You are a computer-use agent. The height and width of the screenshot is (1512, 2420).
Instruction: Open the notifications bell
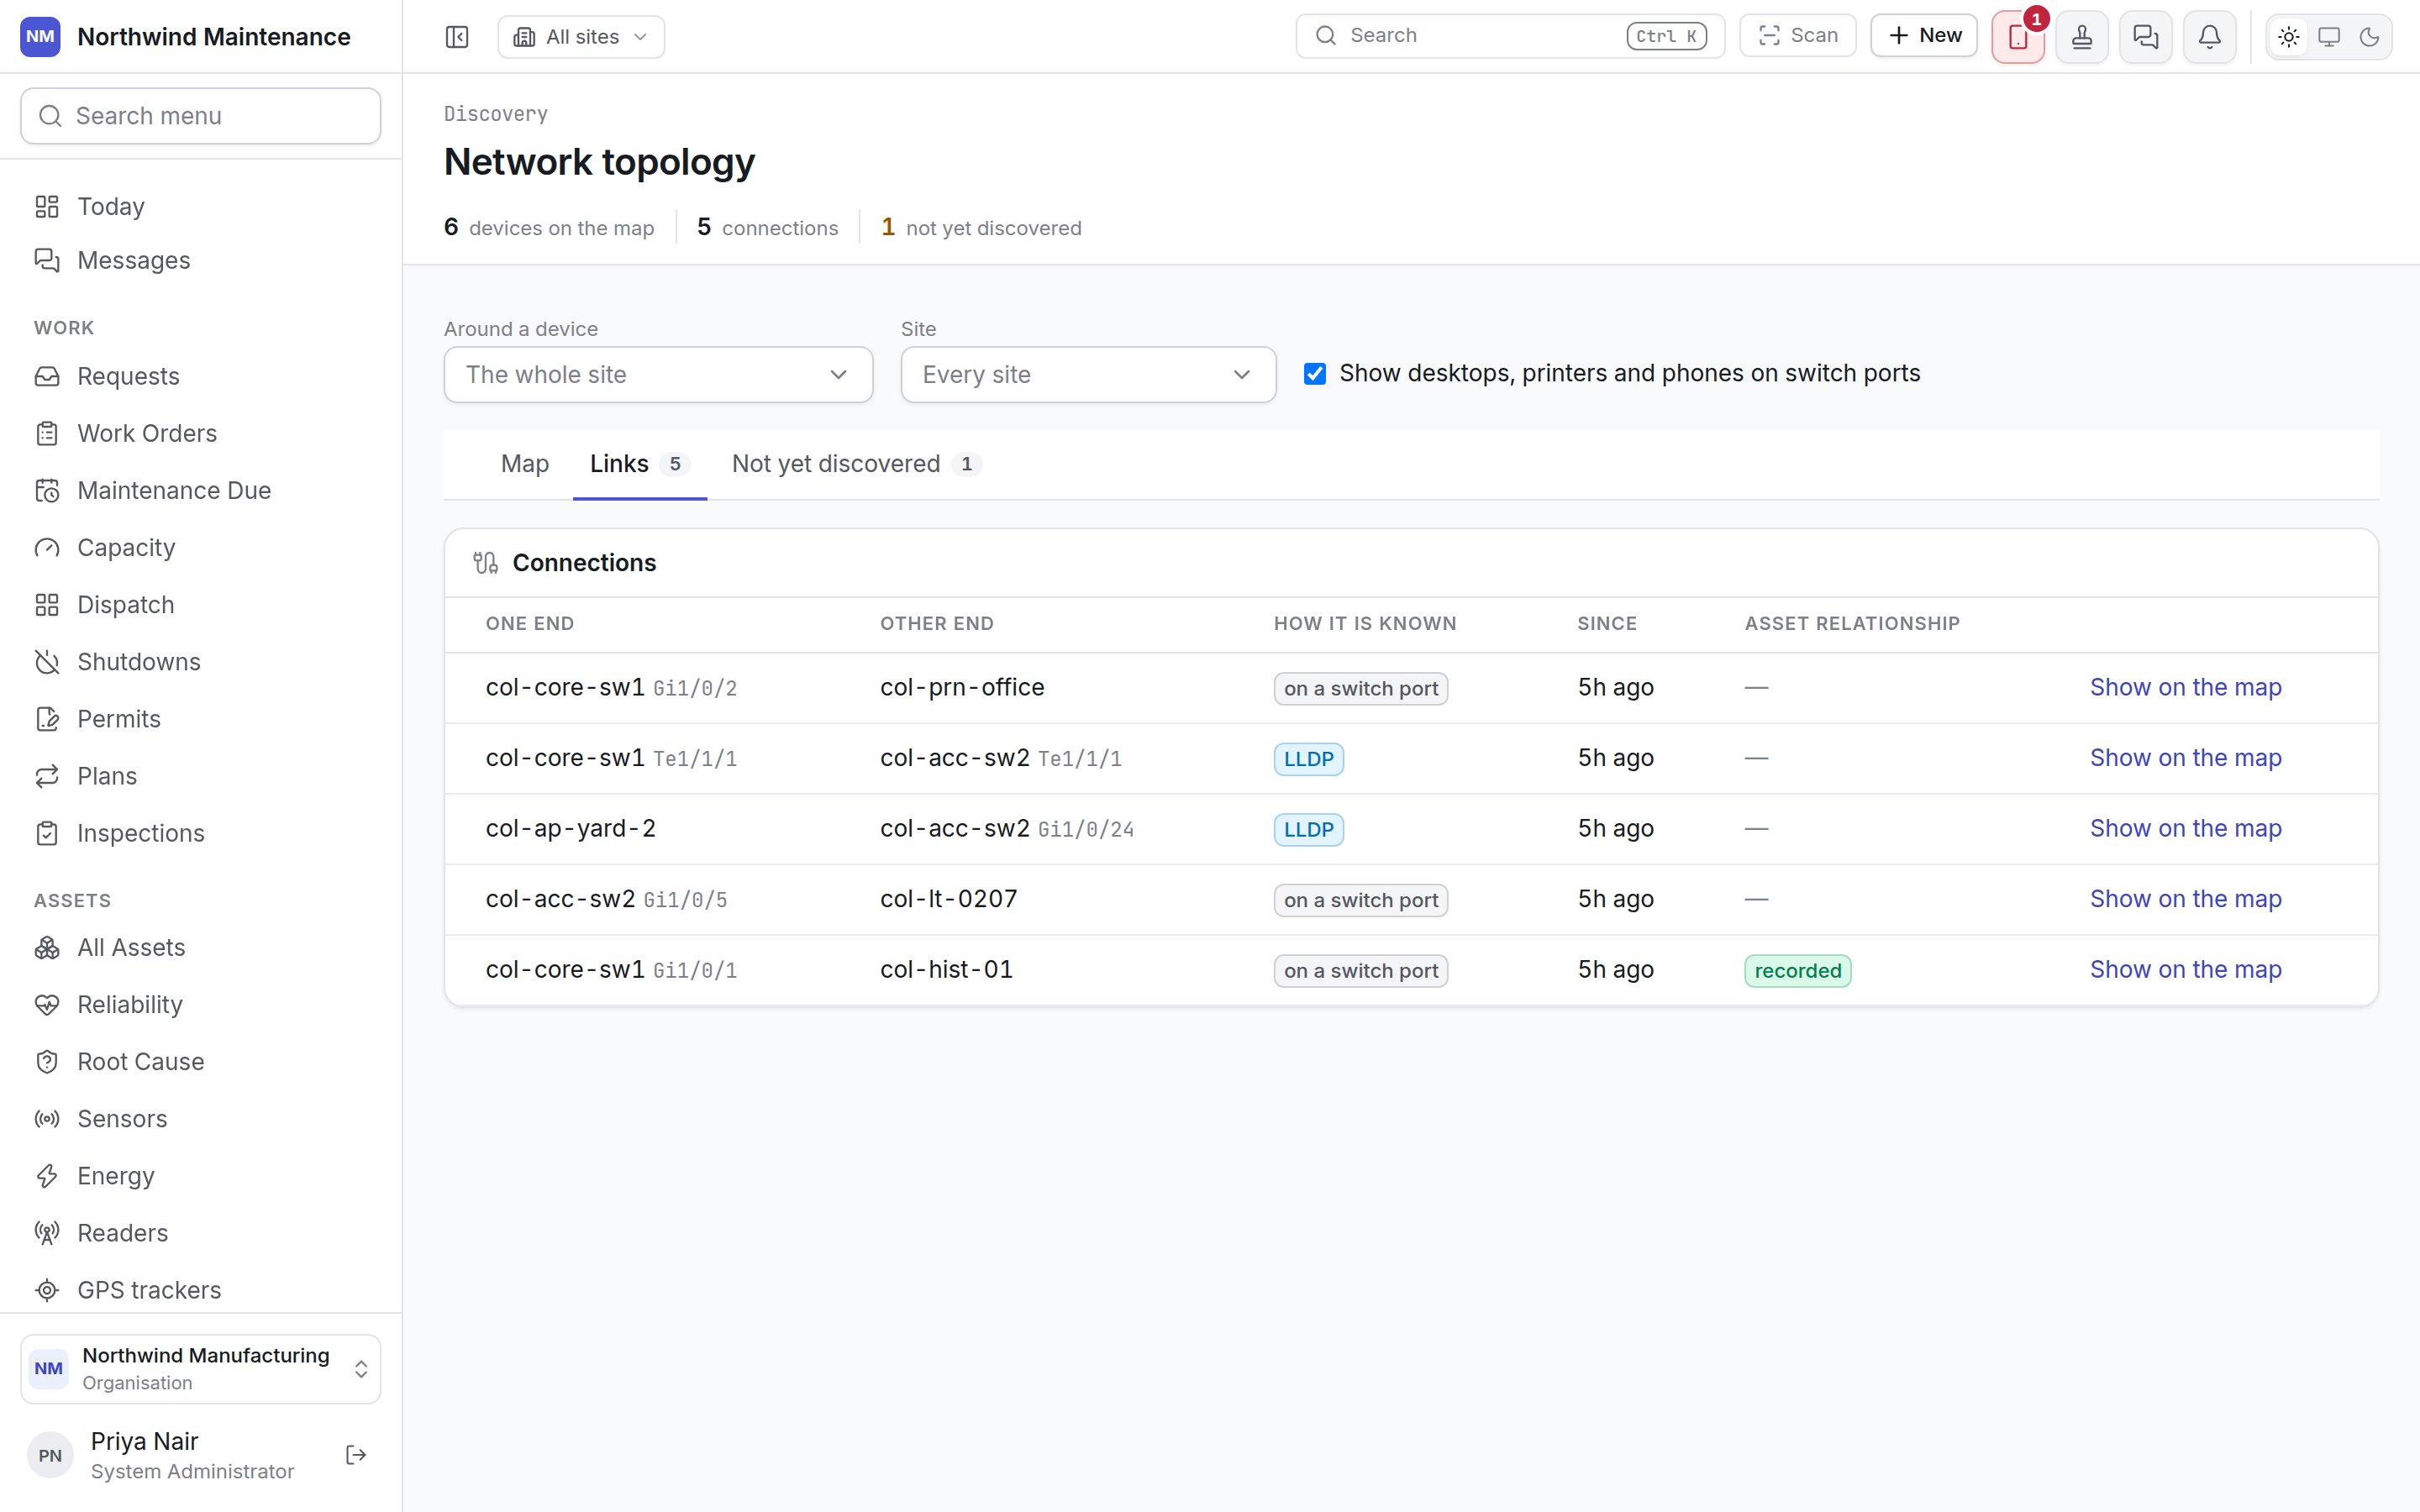click(x=2210, y=37)
